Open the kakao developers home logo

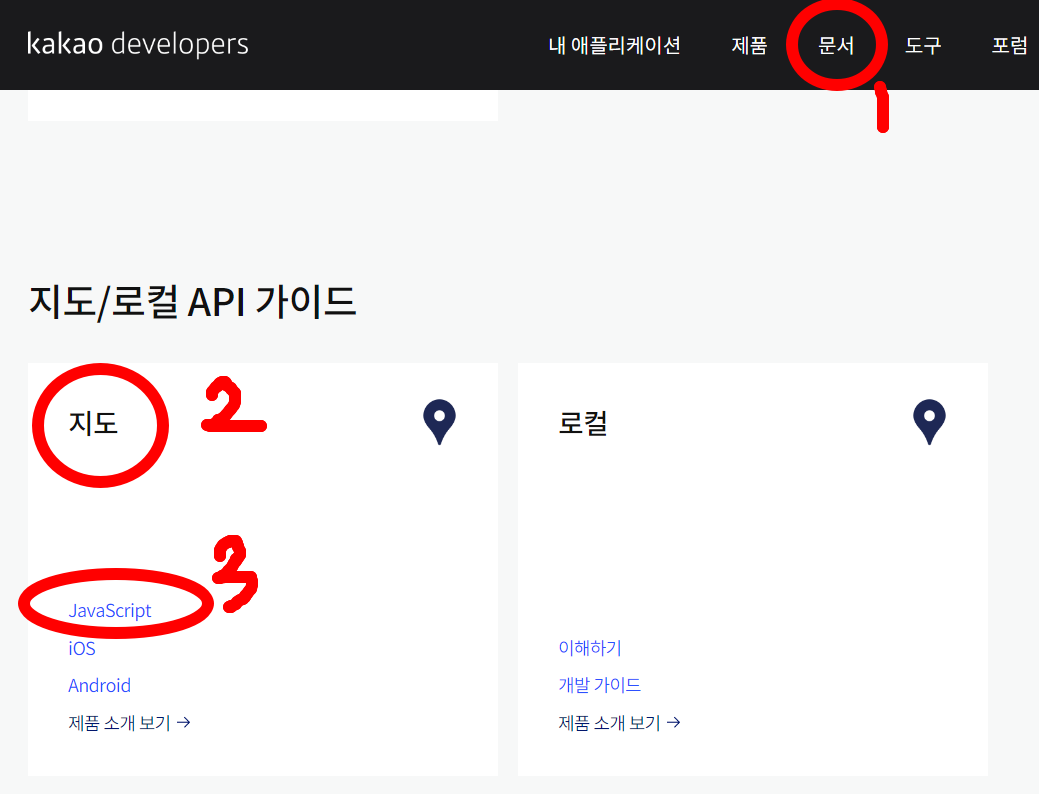coord(138,44)
